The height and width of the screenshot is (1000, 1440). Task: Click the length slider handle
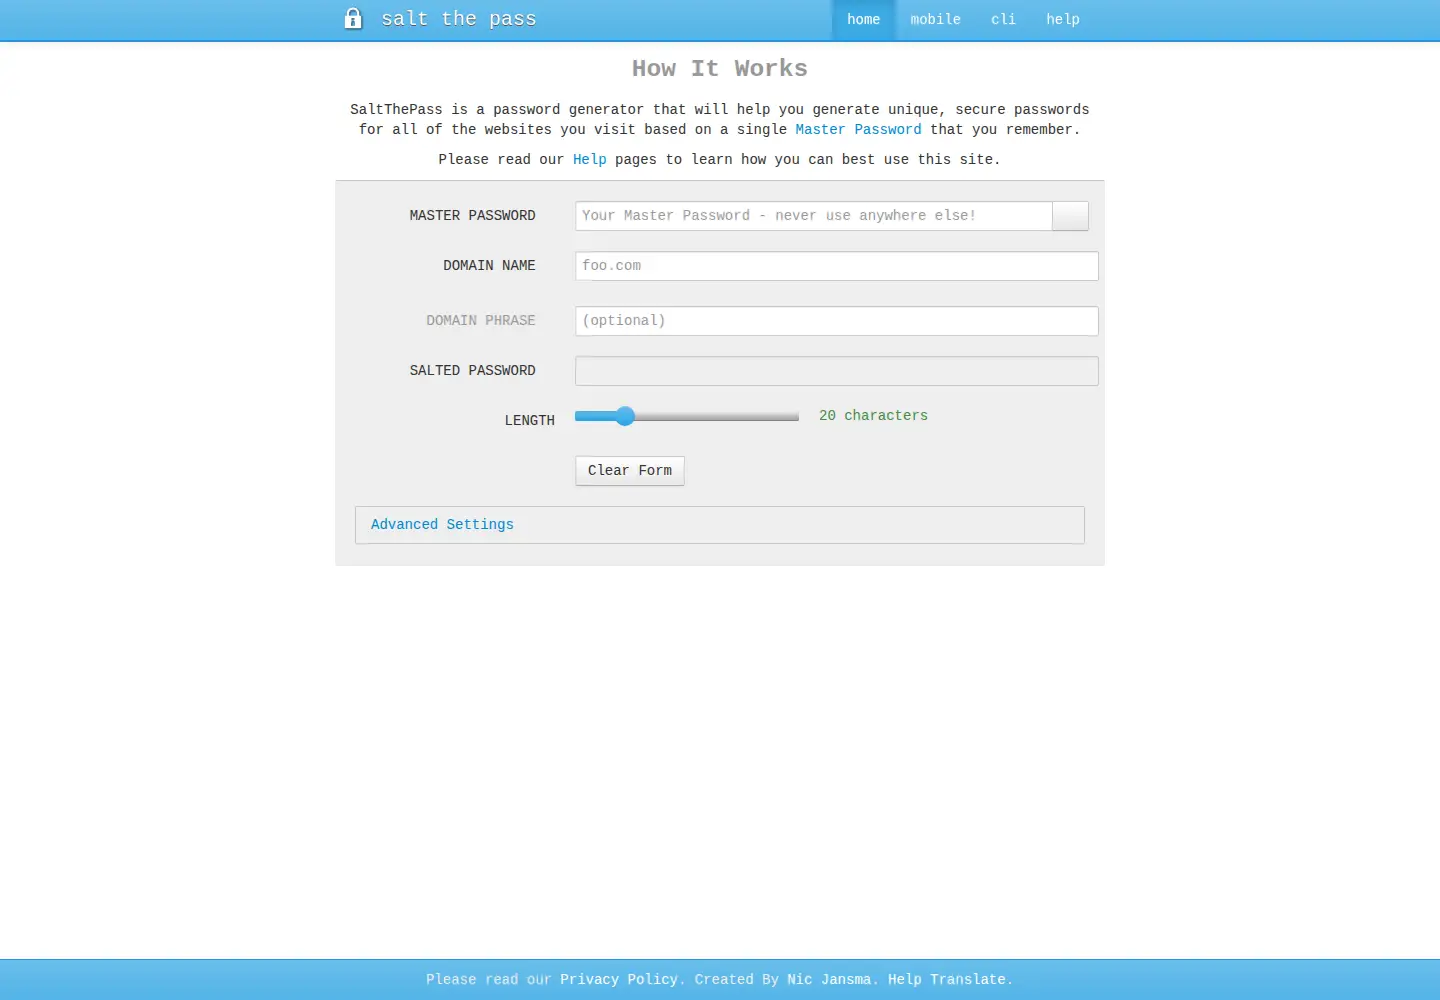click(x=625, y=416)
